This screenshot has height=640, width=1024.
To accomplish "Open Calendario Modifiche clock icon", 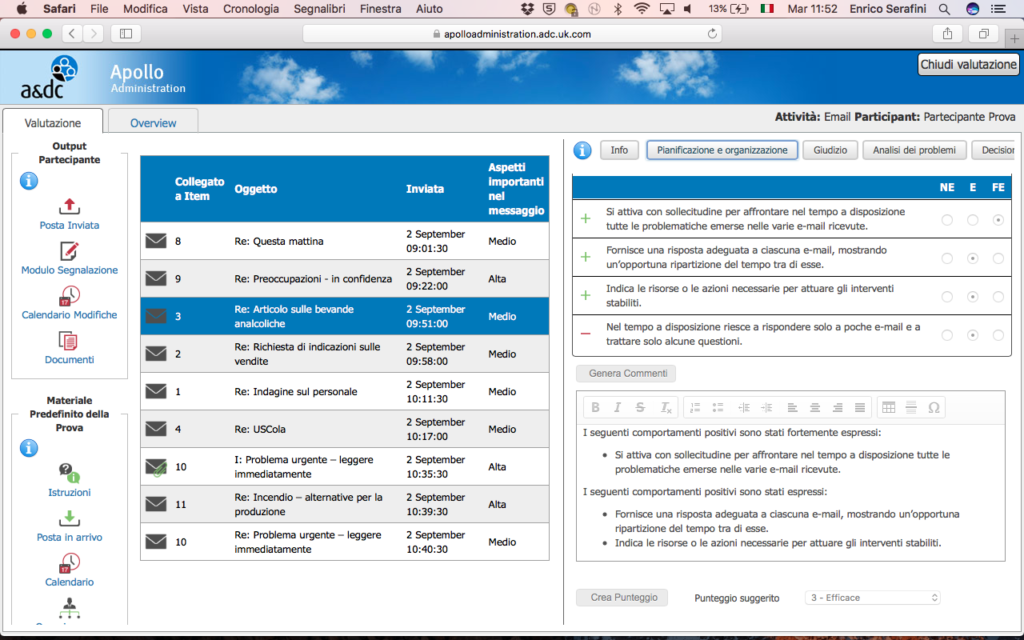I will click(69, 296).
